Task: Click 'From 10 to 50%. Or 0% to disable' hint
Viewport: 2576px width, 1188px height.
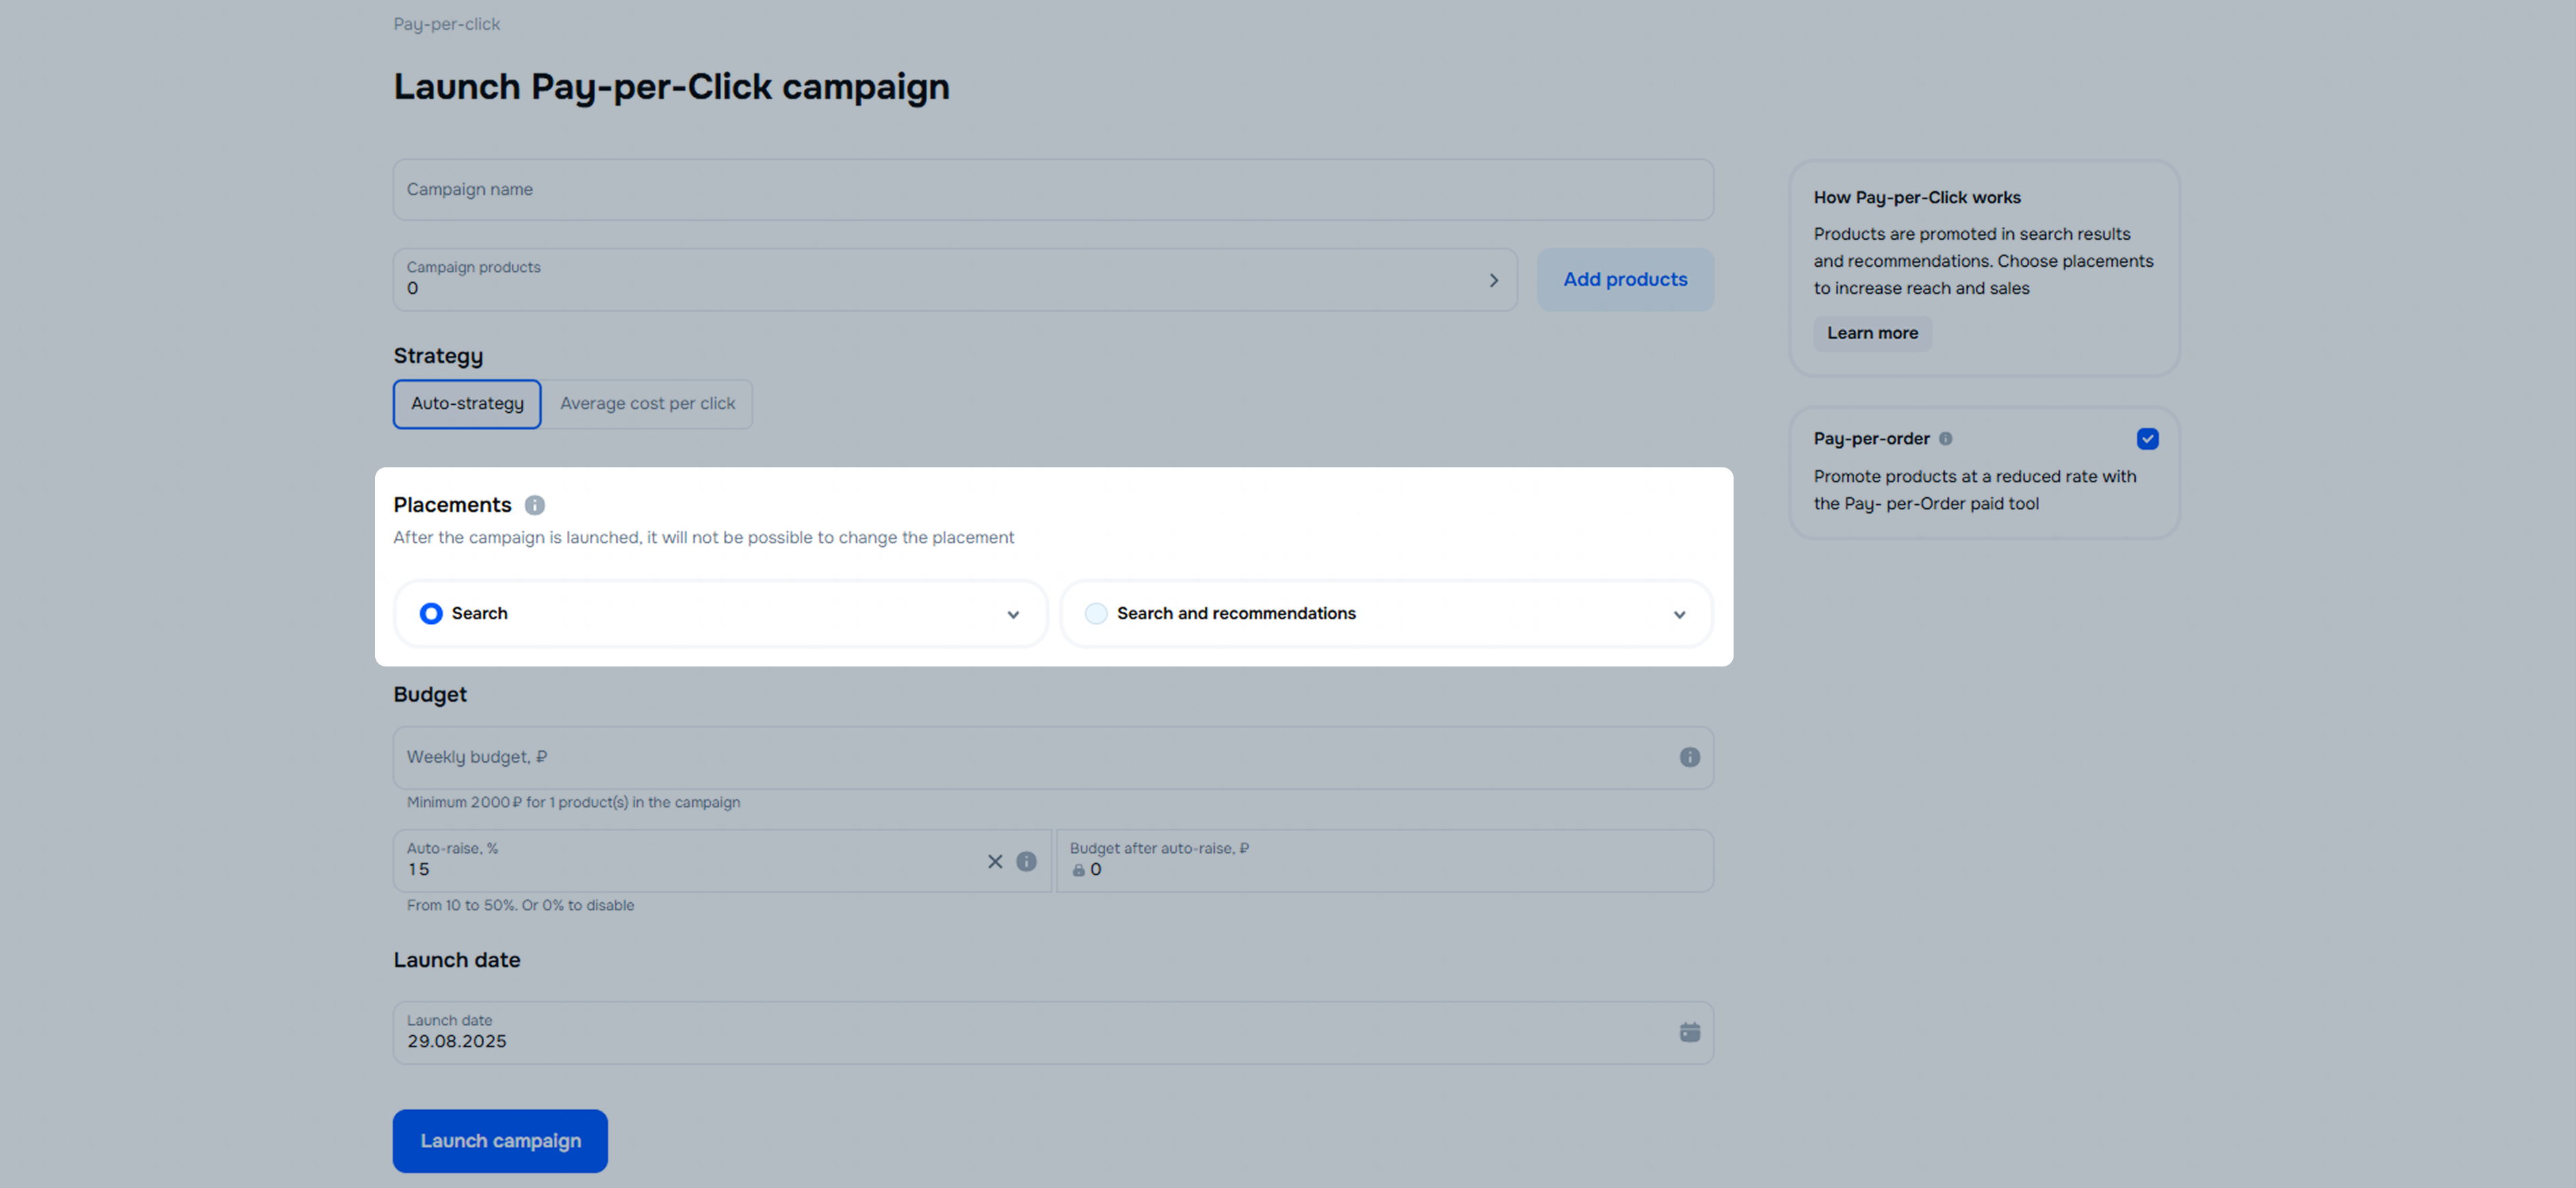Action: [520, 905]
